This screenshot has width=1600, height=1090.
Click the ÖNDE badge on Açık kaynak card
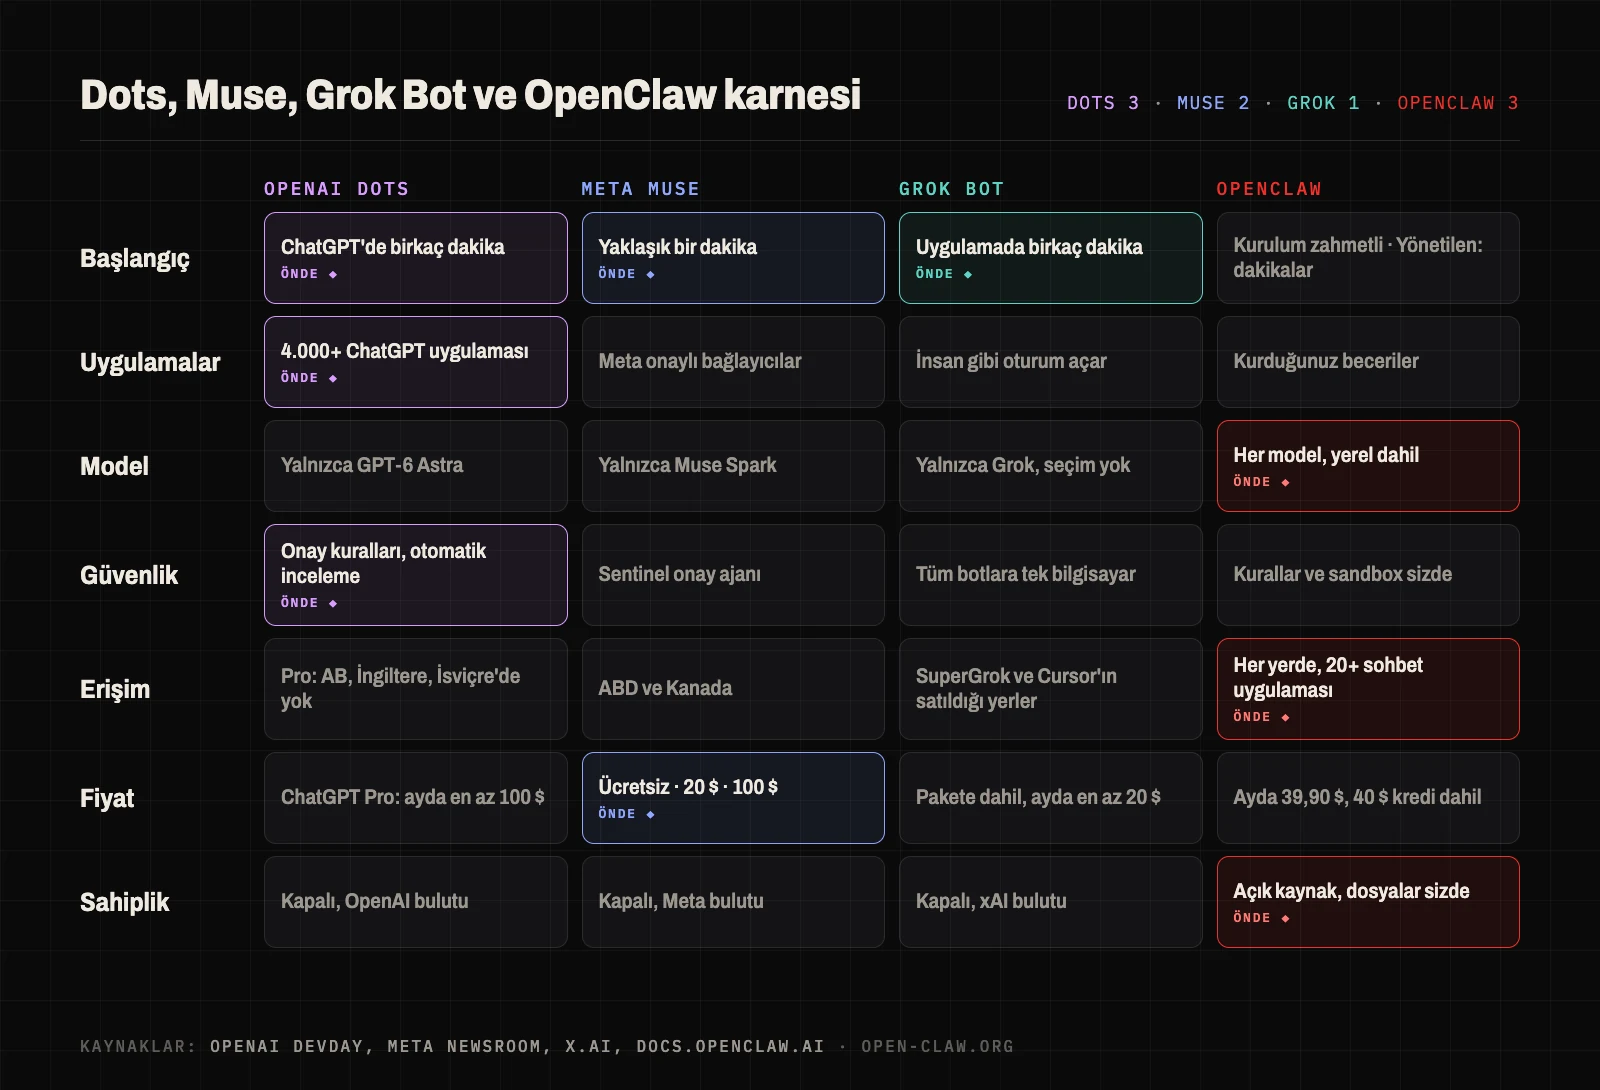1261,918
